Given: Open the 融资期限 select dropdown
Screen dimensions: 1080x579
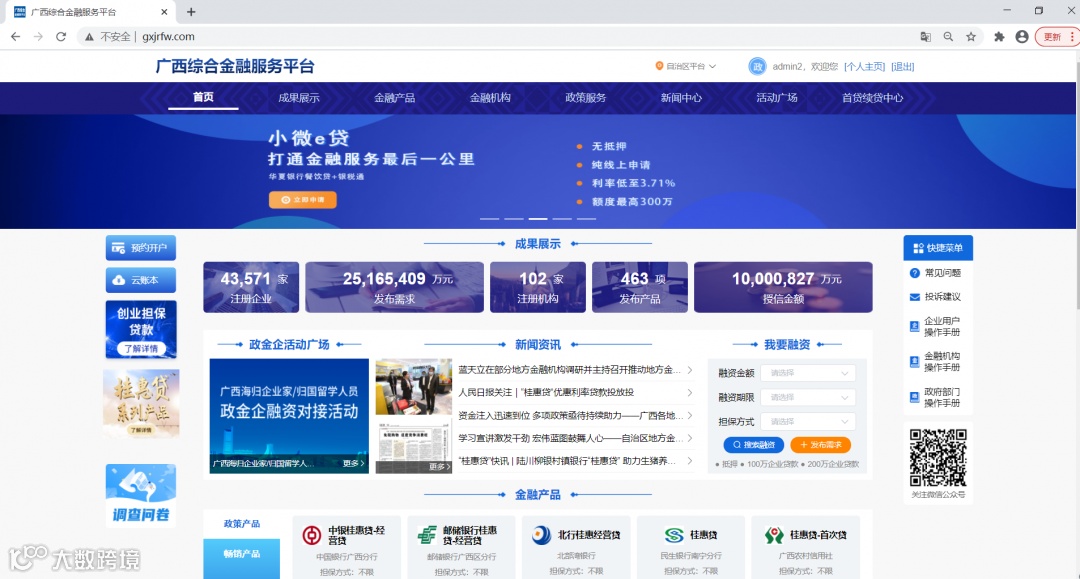Looking at the screenshot, I should click(x=809, y=397).
